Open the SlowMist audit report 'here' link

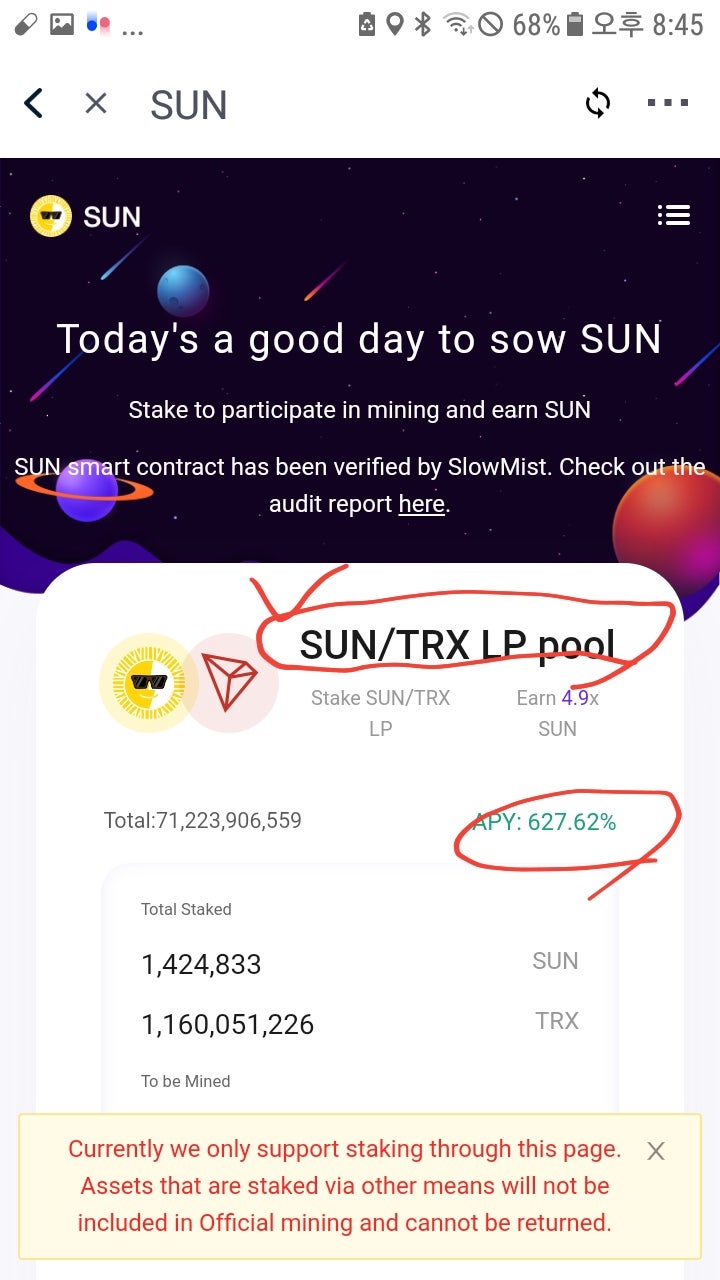tap(421, 504)
